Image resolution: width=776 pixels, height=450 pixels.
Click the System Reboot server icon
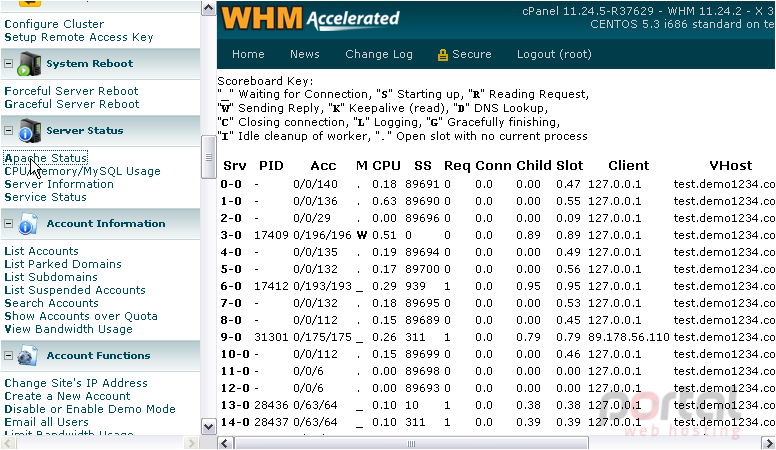pyautogui.click(x=29, y=64)
